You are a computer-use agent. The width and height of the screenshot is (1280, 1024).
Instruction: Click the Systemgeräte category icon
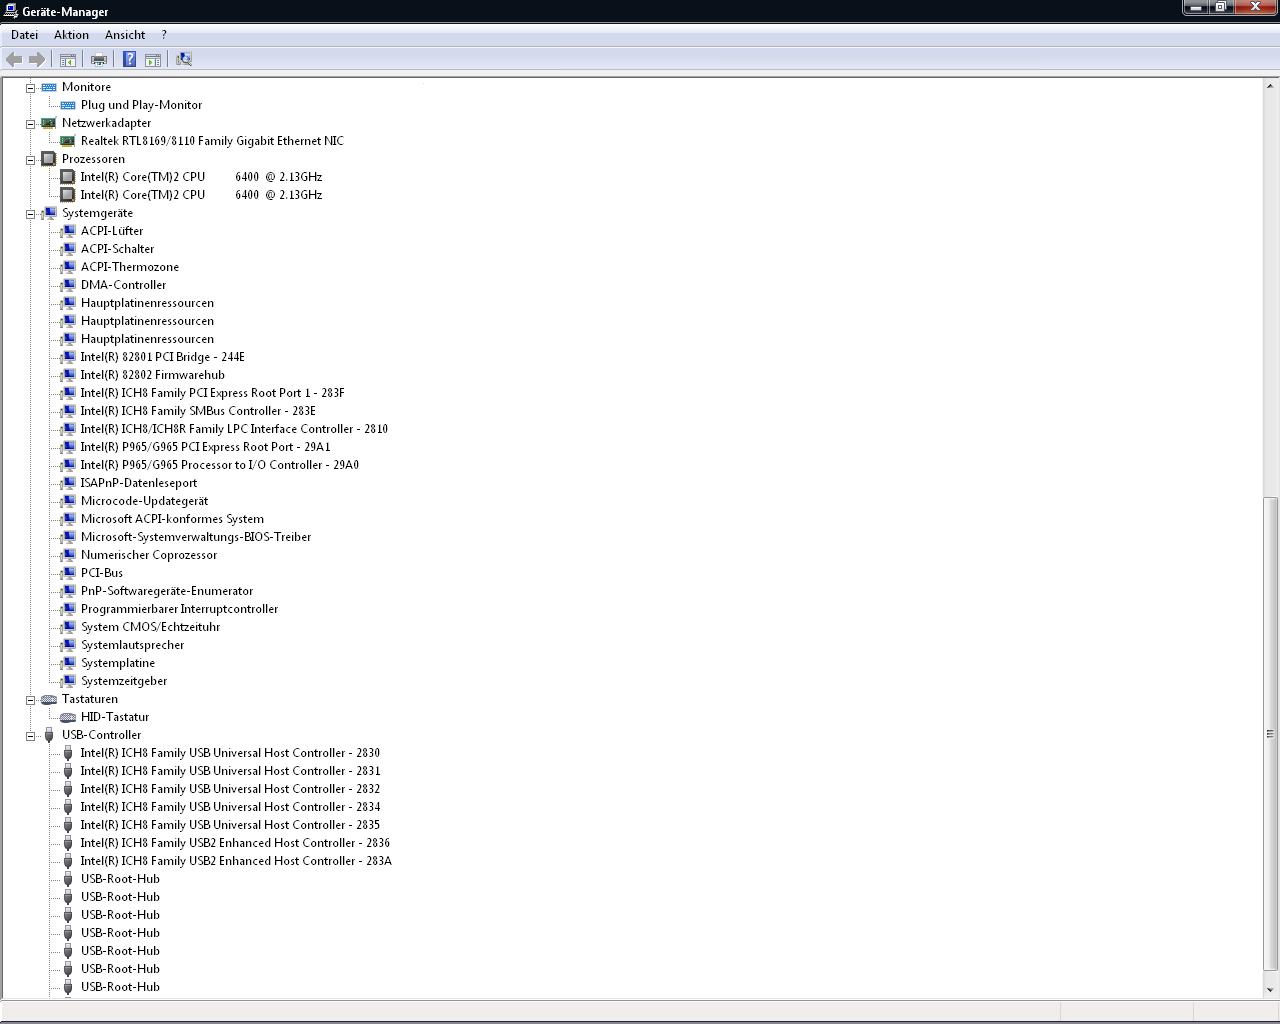(49, 213)
